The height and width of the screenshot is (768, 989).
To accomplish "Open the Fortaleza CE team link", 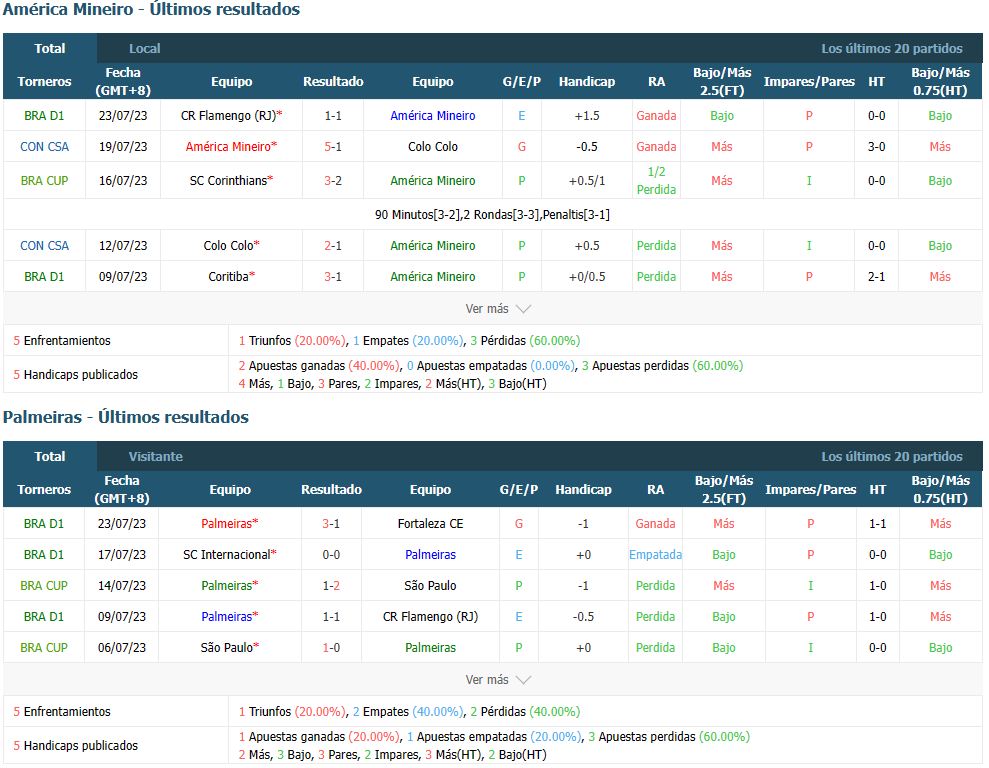I will click(x=430, y=523).
